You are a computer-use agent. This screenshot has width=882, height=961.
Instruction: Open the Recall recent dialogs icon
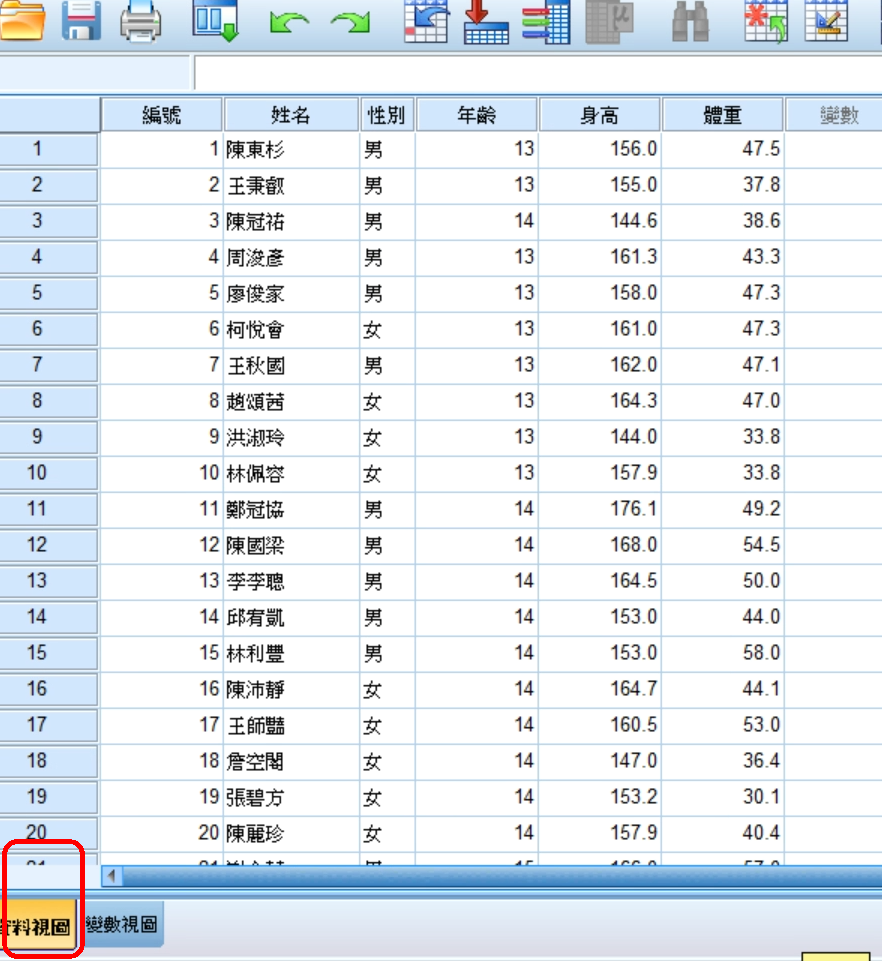tap(215, 20)
